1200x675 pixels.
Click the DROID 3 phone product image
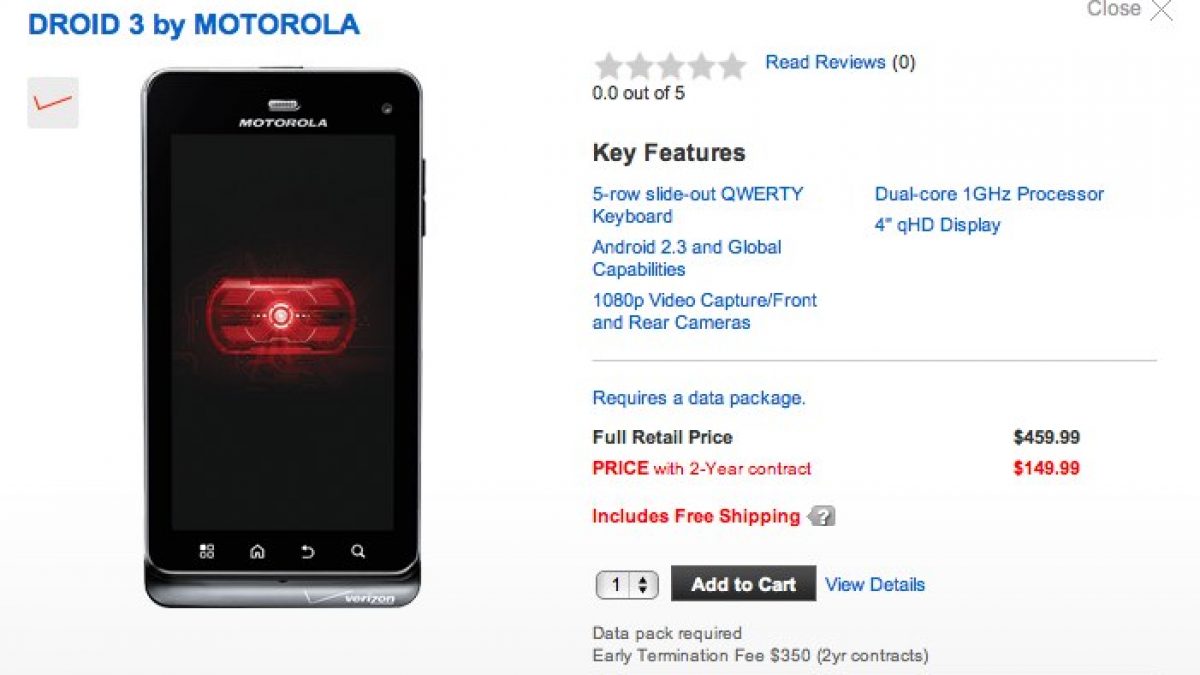[x=283, y=337]
